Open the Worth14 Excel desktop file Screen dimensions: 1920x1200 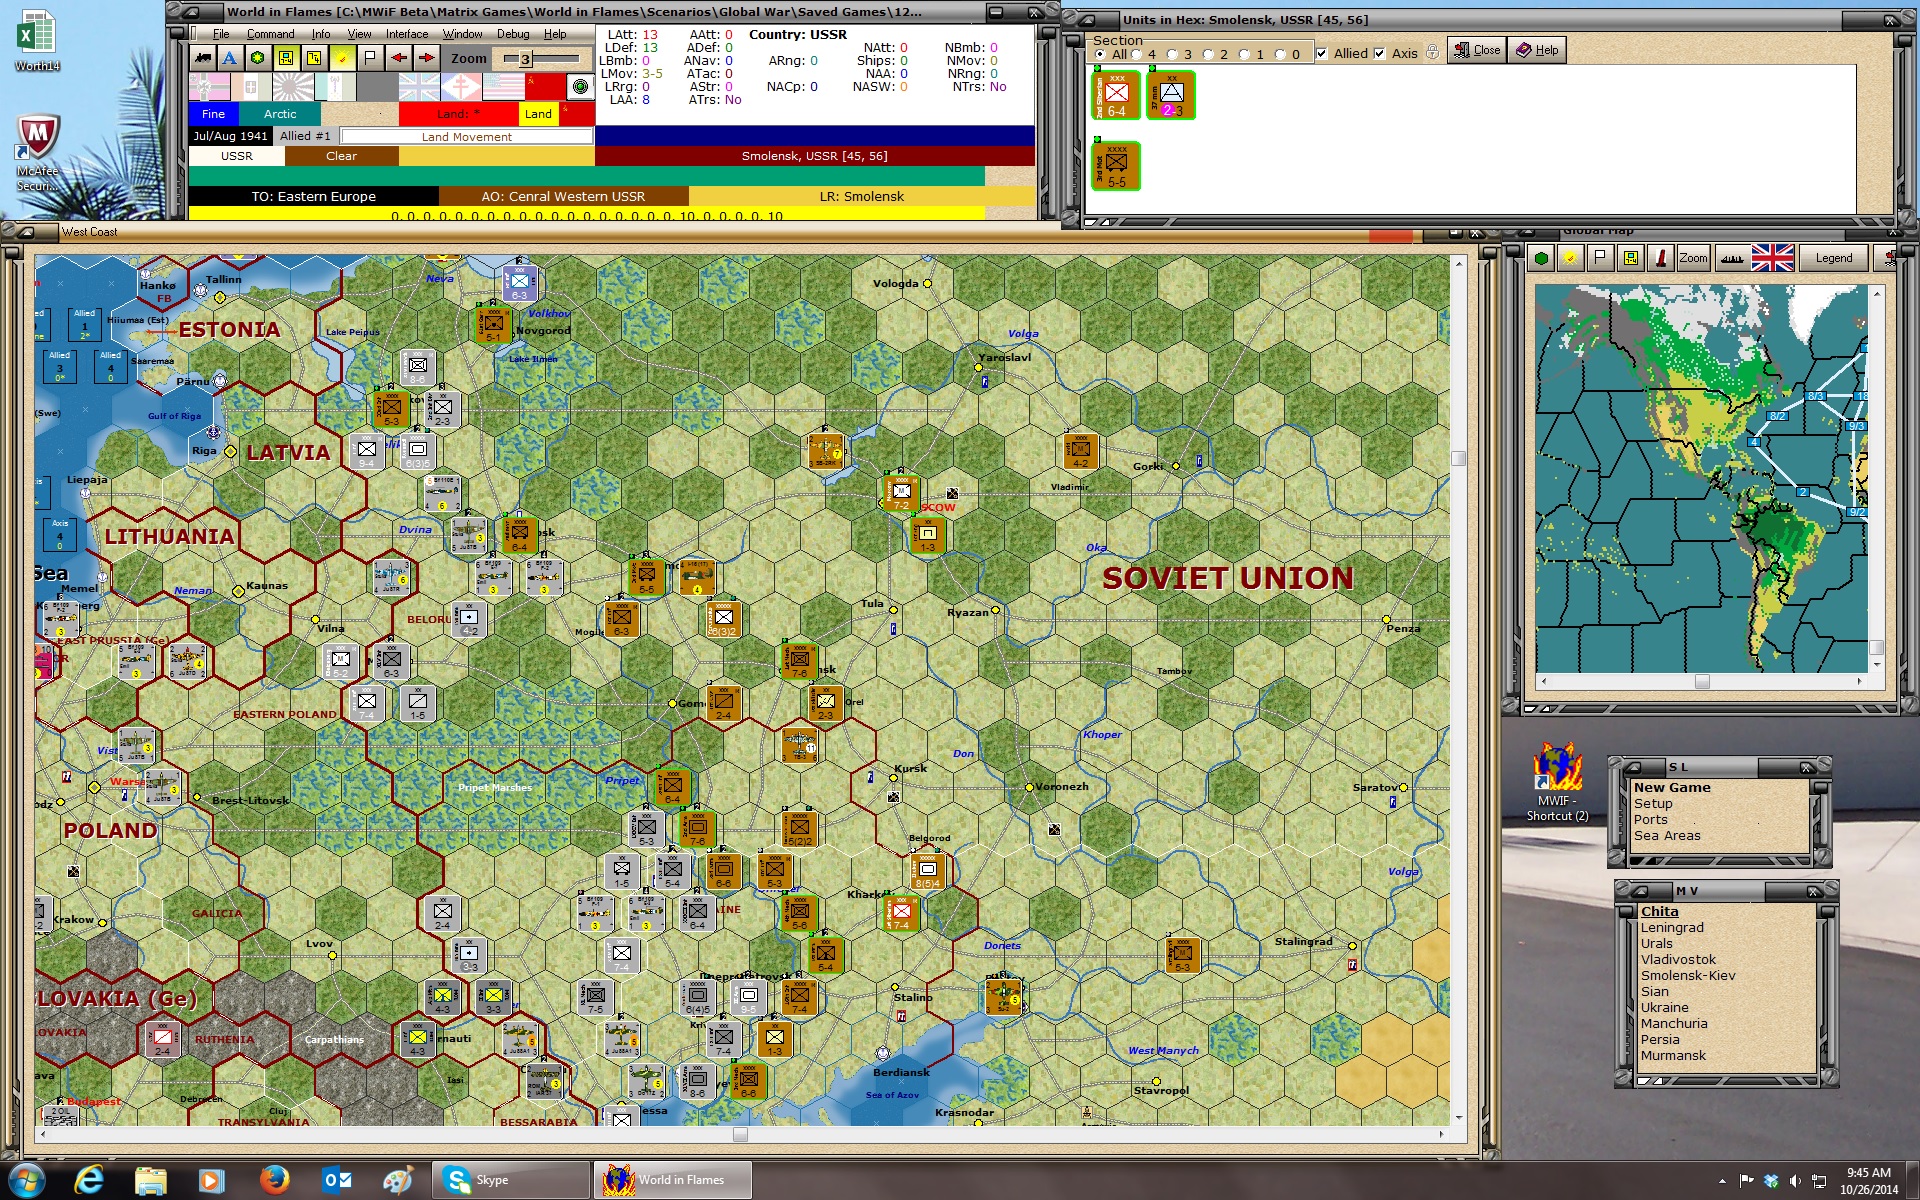pyautogui.click(x=37, y=41)
